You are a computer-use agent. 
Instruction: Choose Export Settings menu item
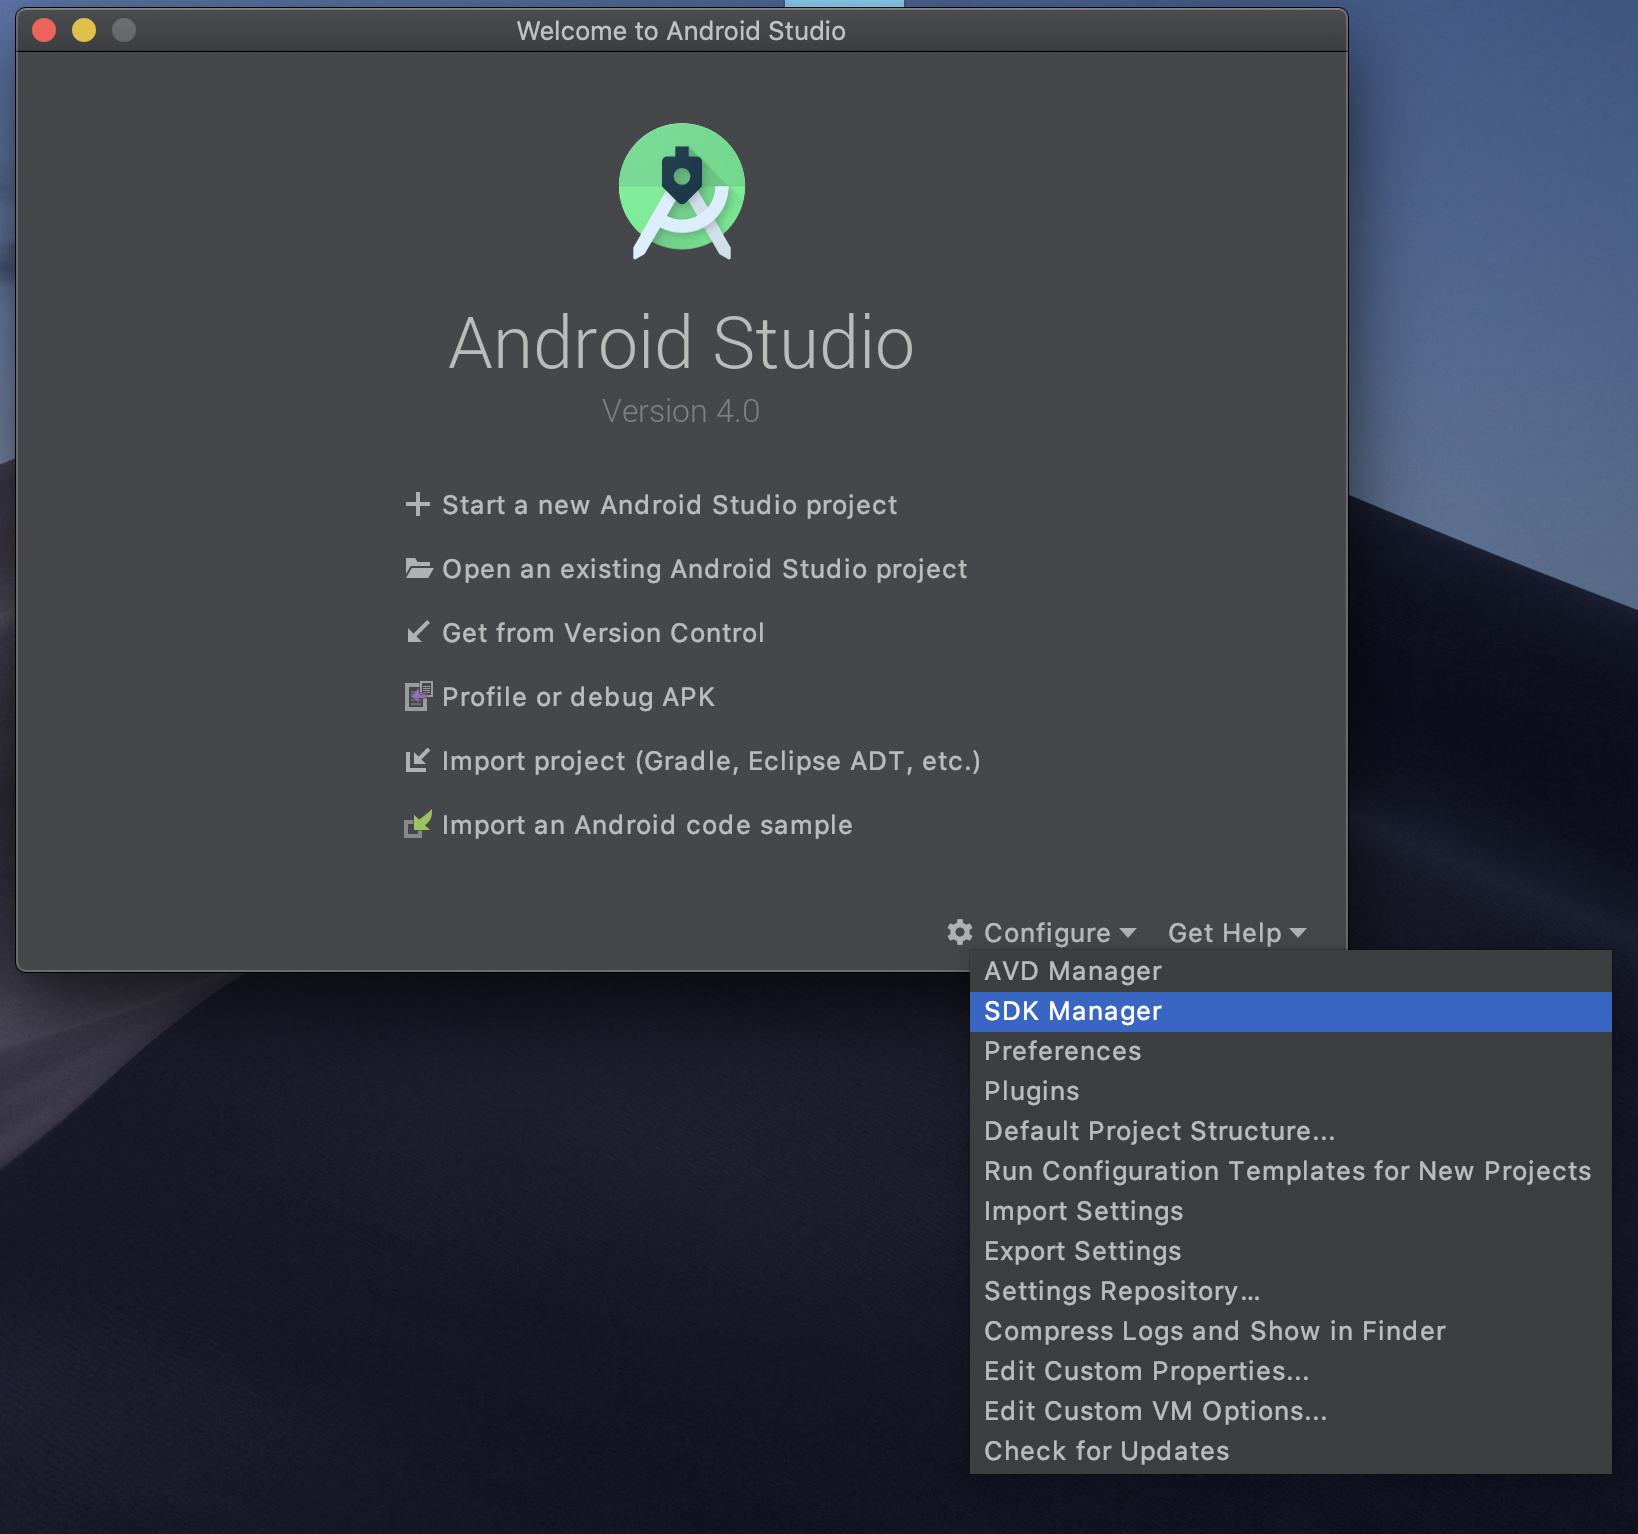1290,1251
